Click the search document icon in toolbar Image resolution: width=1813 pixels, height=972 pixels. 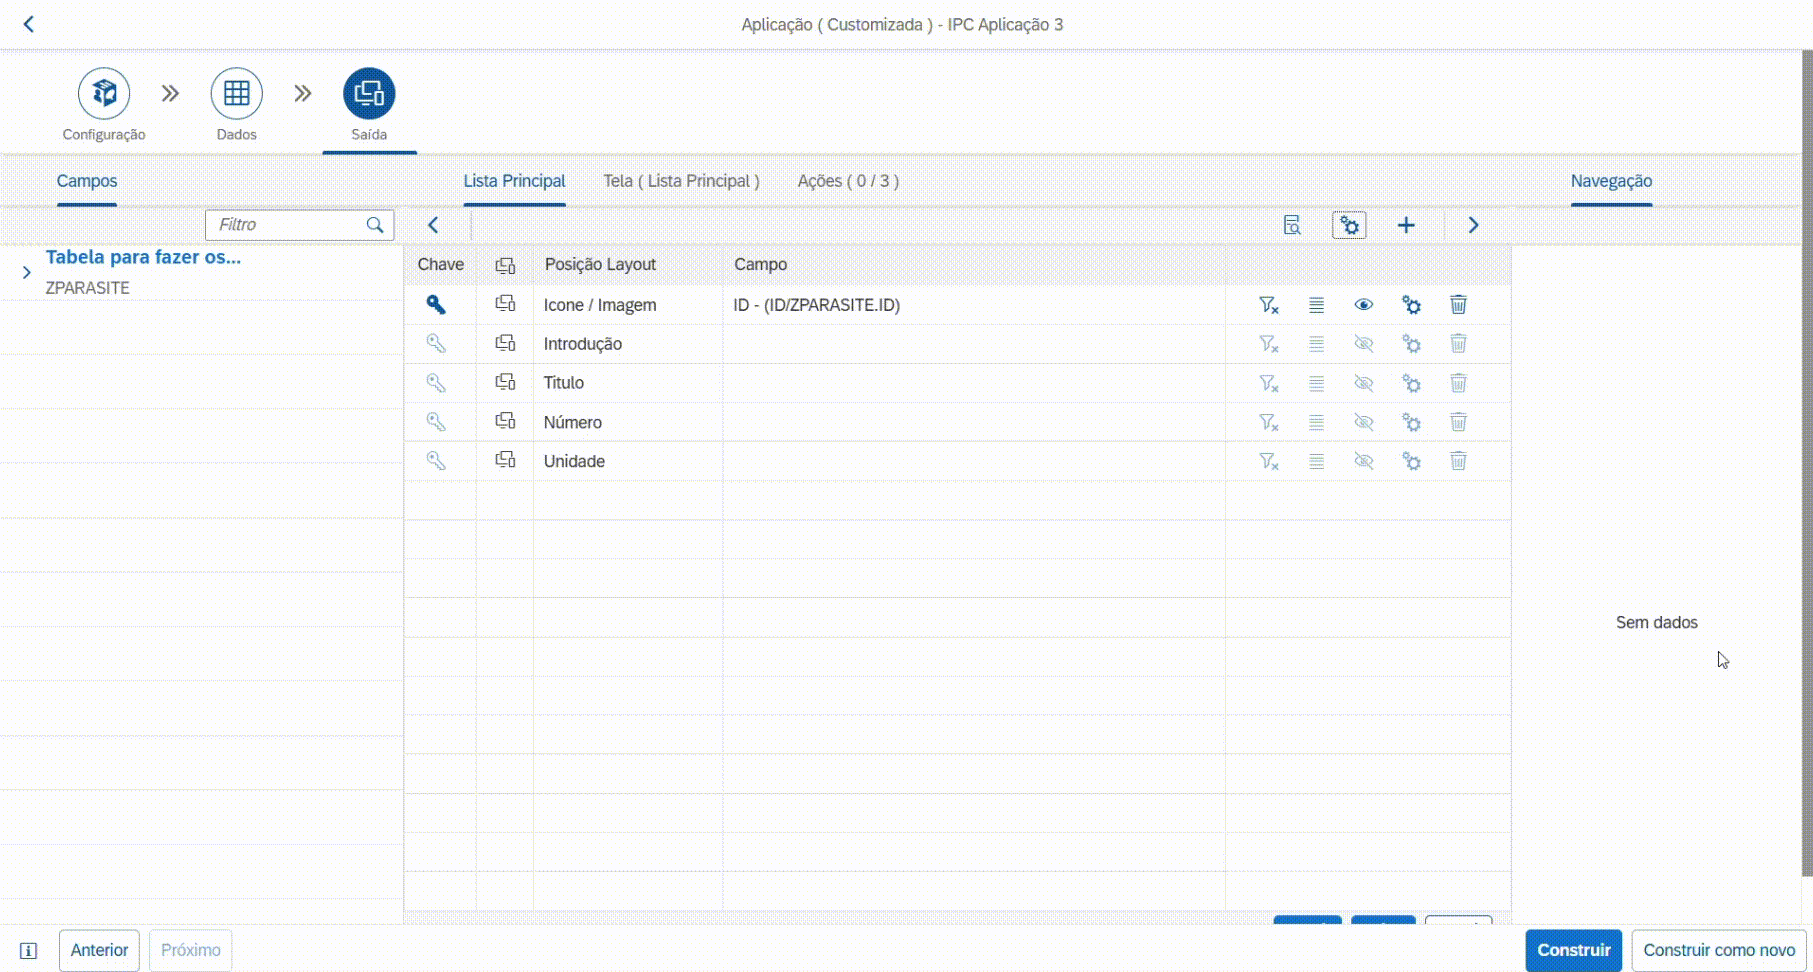pos(1292,225)
